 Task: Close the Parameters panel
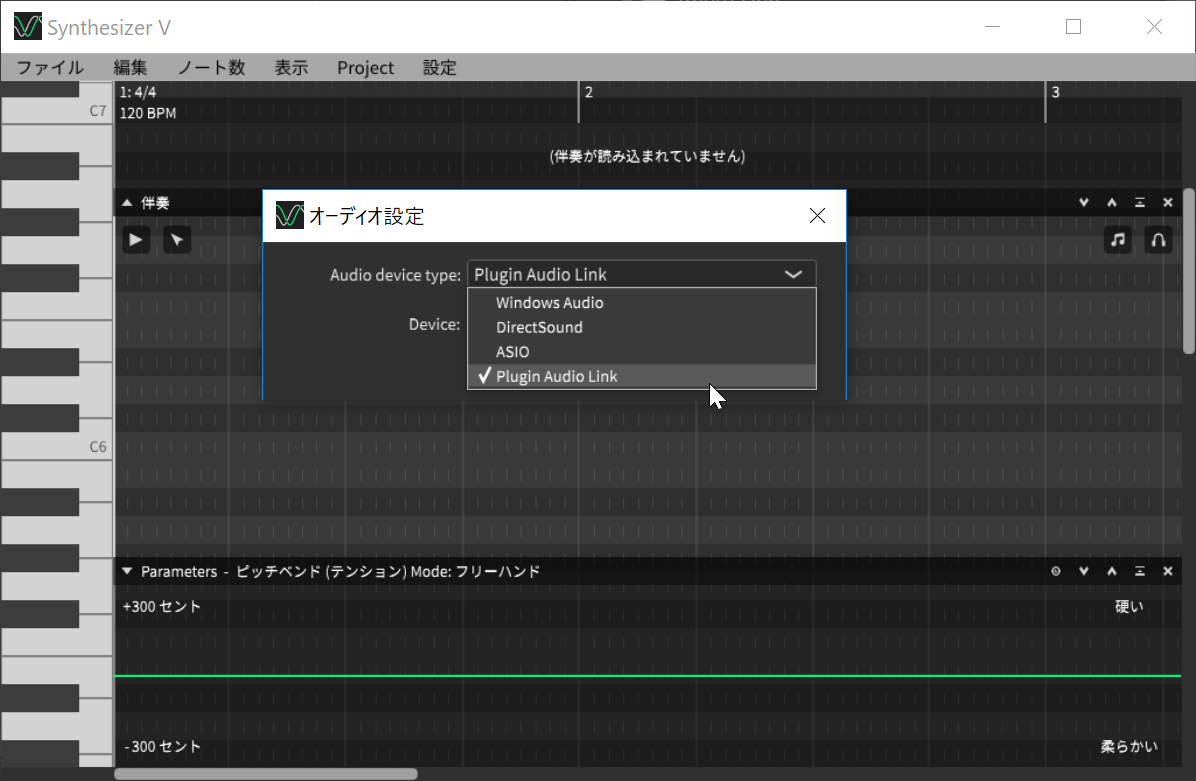1168,571
